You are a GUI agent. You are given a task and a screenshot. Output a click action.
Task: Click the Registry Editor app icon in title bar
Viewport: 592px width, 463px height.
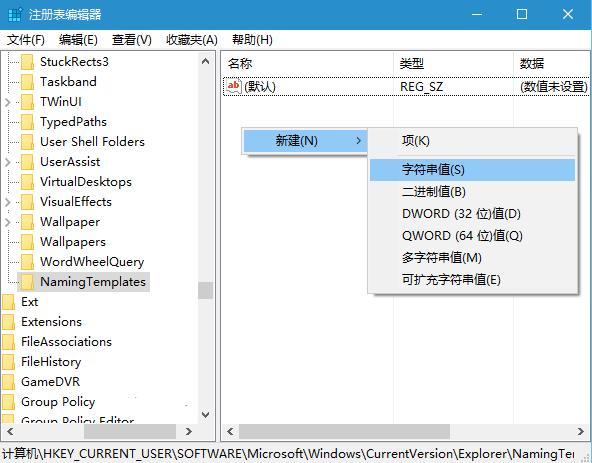point(15,15)
